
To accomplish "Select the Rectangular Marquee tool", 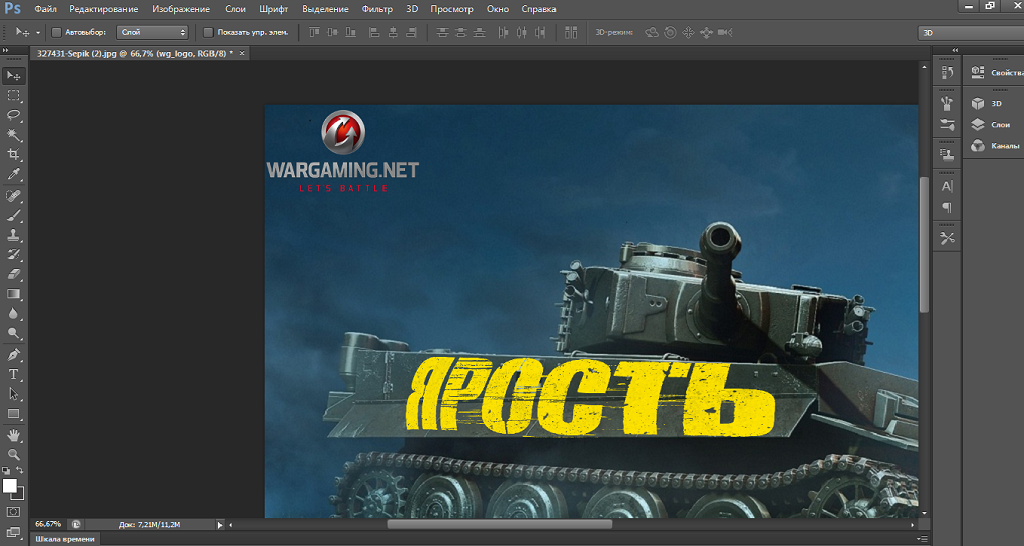I will click(14, 96).
